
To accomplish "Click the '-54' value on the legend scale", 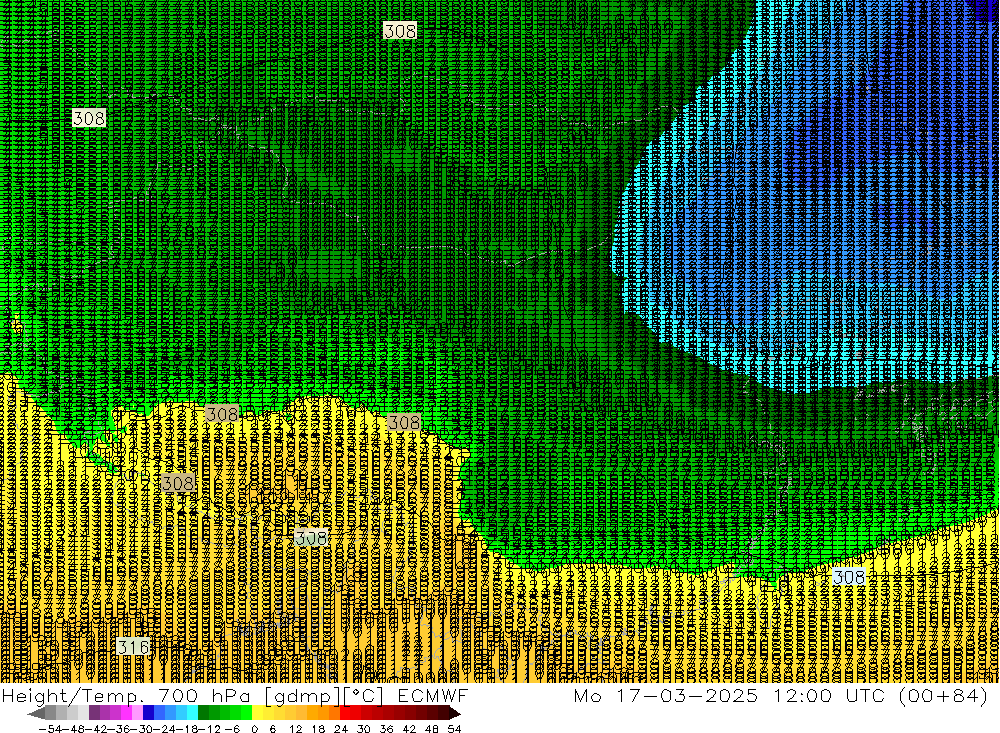I will tap(50, 729).
